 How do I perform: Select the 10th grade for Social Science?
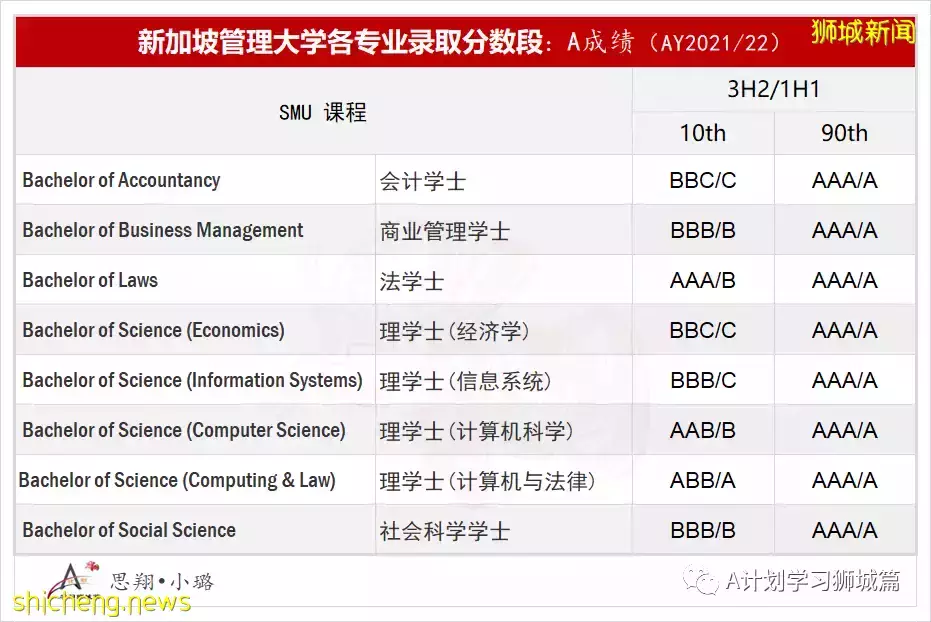[x=703, y=529]
